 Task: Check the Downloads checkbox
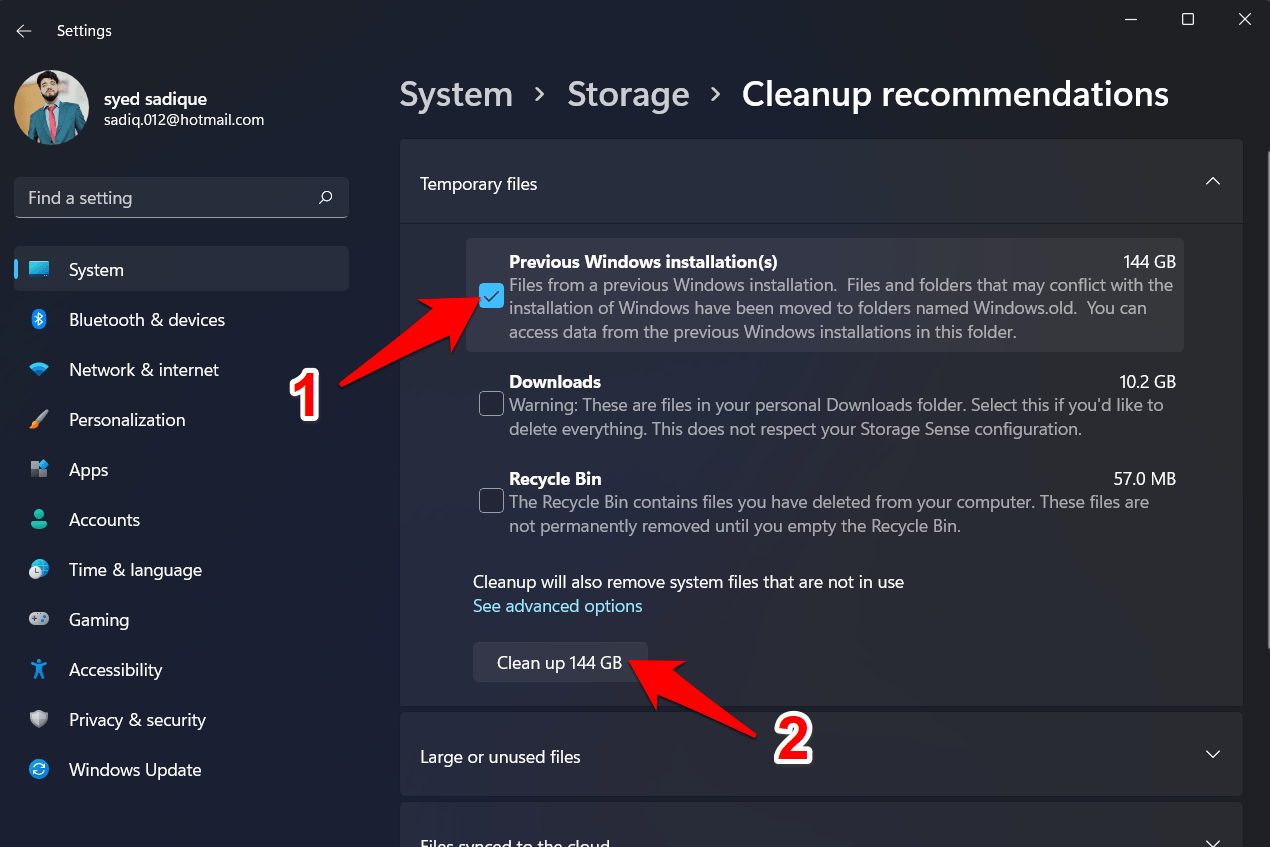click(x=491, y=404)
